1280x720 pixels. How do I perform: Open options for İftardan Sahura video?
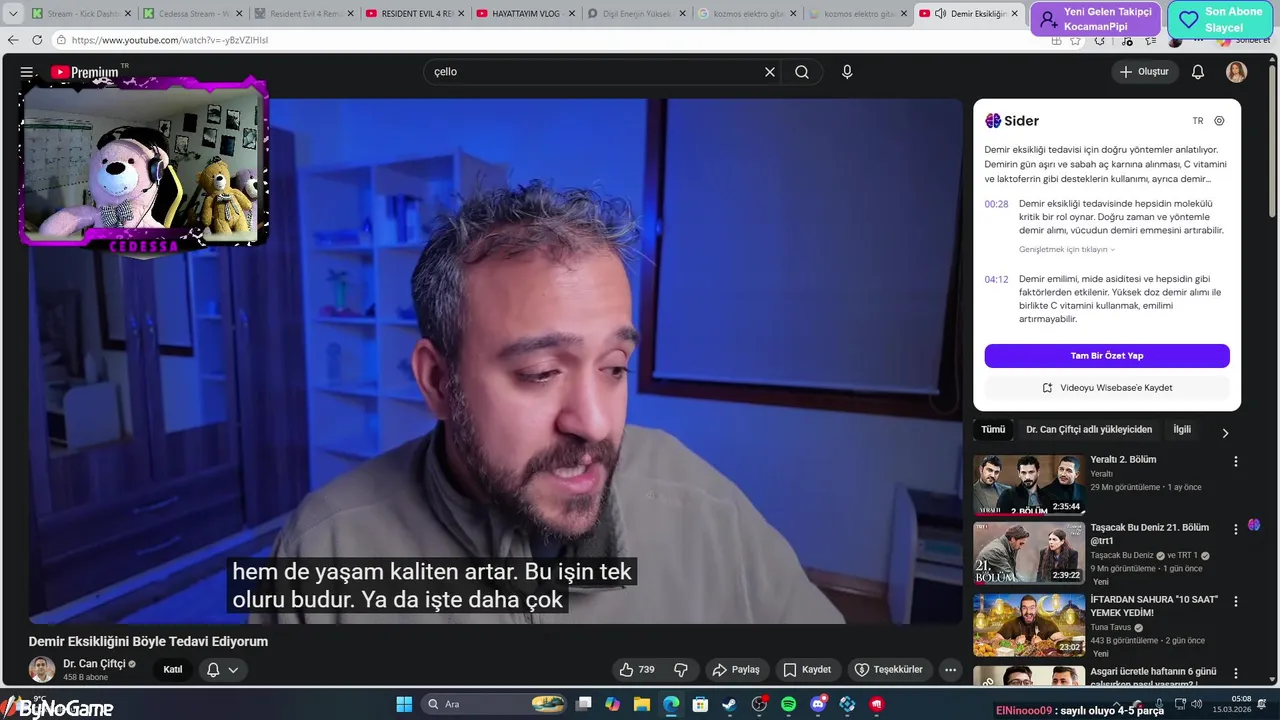click(x=1236, y=601)
